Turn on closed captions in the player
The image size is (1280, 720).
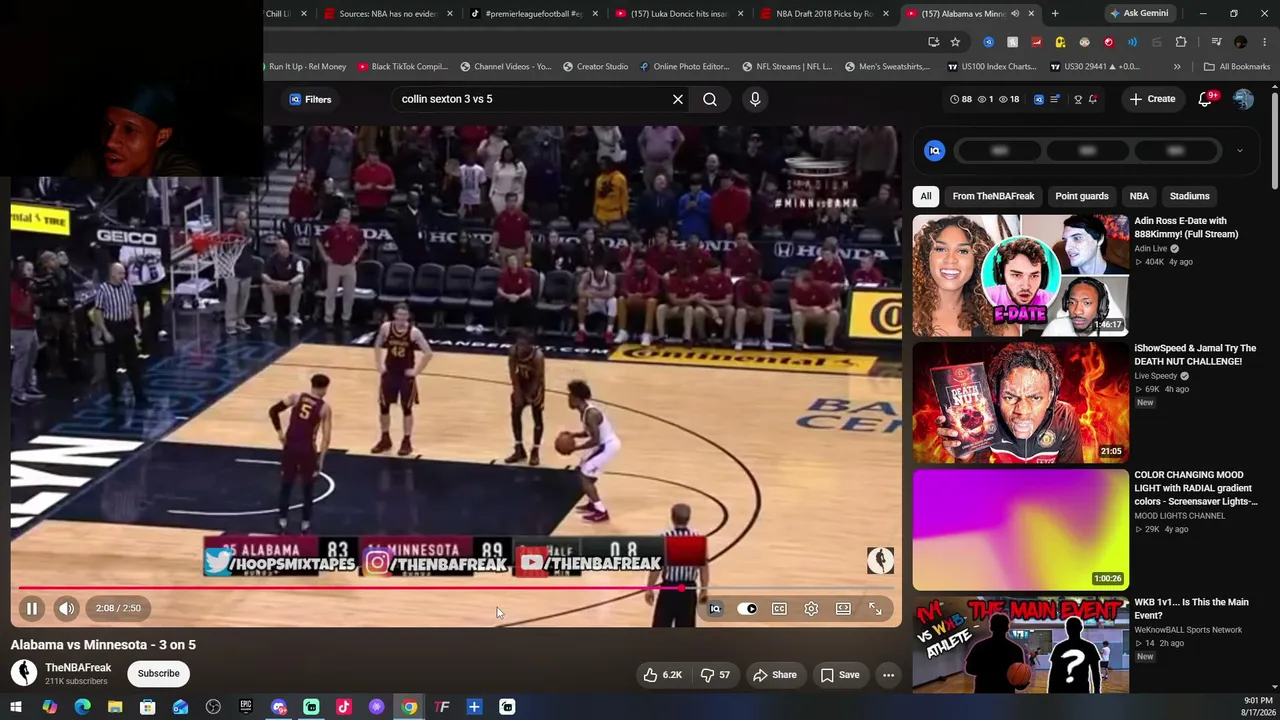(x=779, y=608)
